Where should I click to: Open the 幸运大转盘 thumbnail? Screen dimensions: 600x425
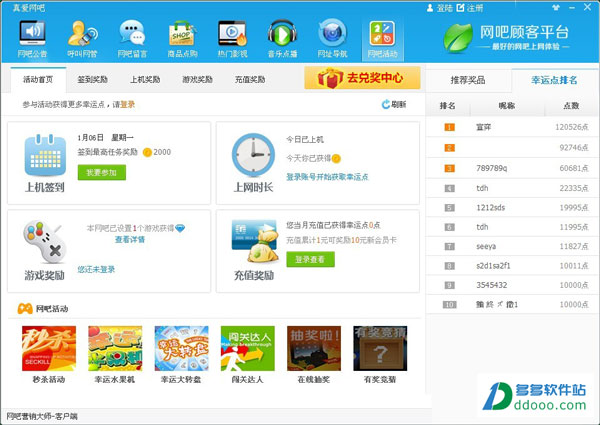[x=181, y=348]
